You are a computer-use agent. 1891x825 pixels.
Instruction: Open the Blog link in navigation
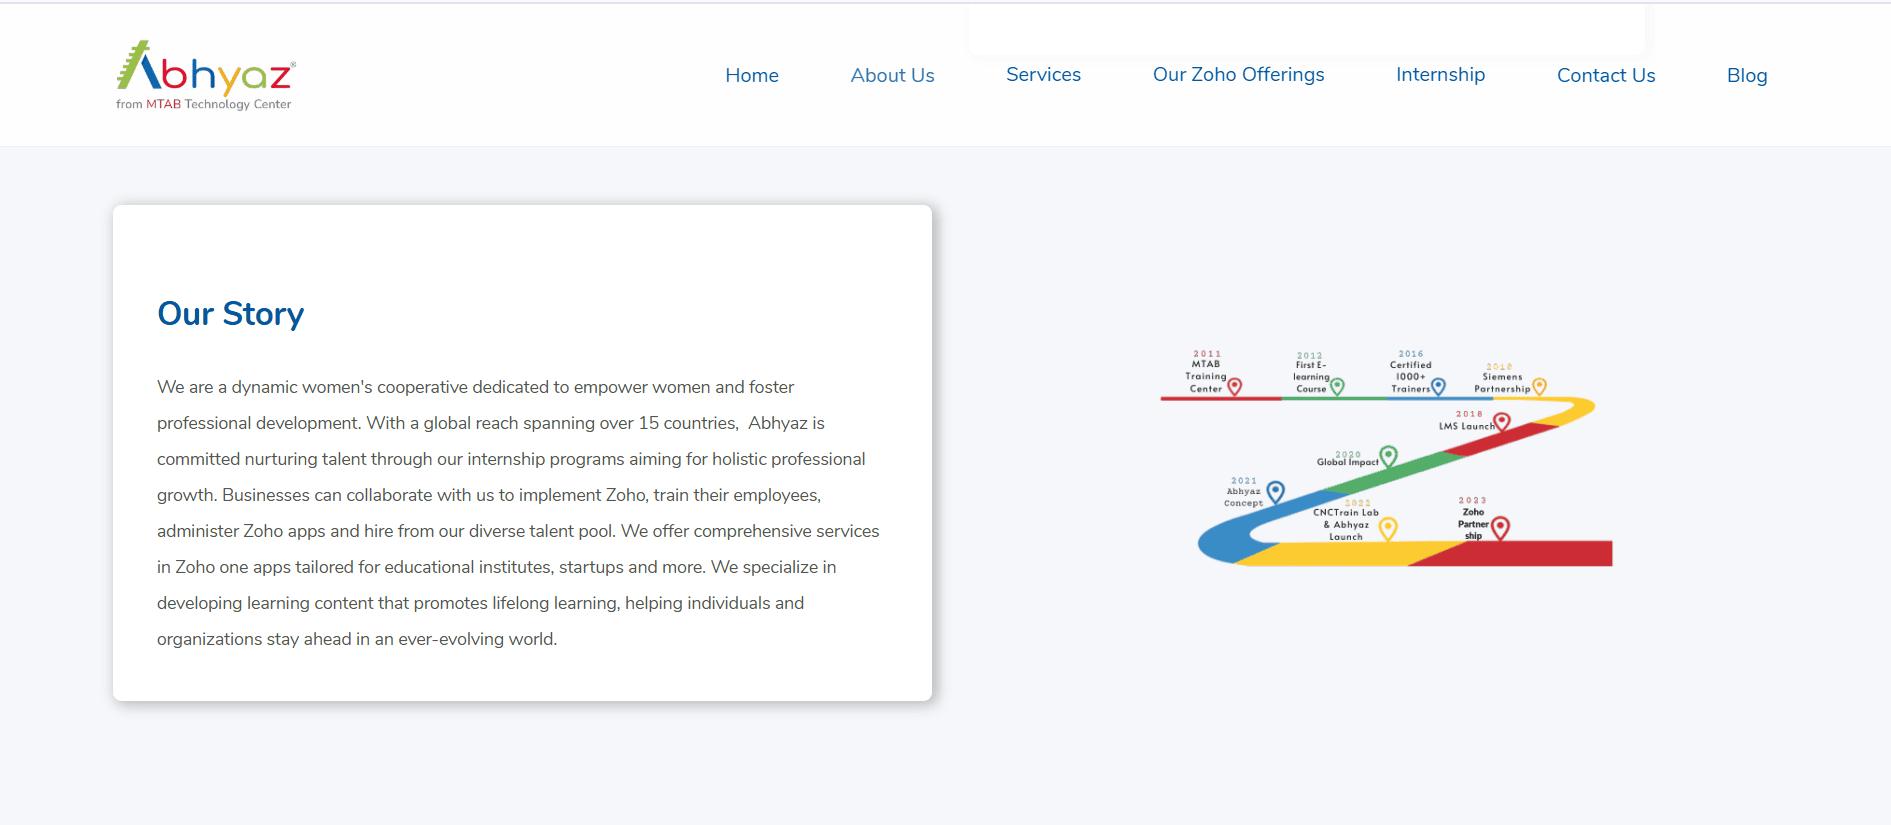[1747, 75]
